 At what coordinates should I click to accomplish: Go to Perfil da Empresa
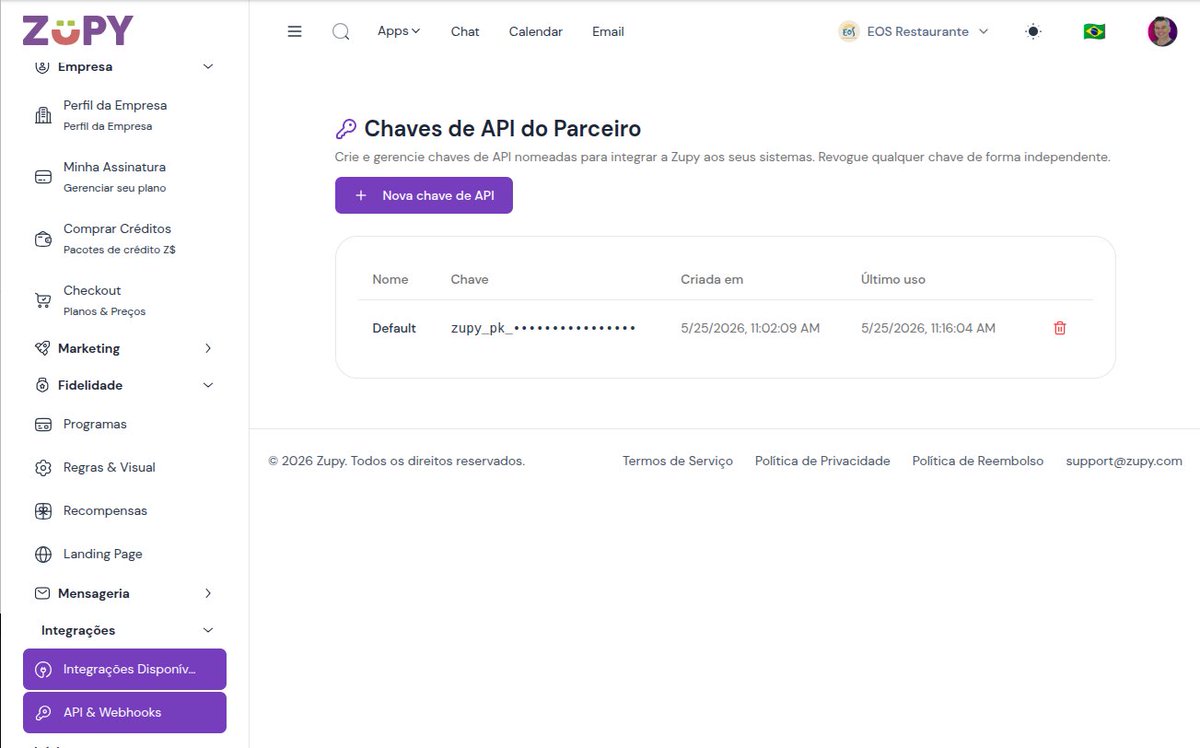click(x=125, y=115)
